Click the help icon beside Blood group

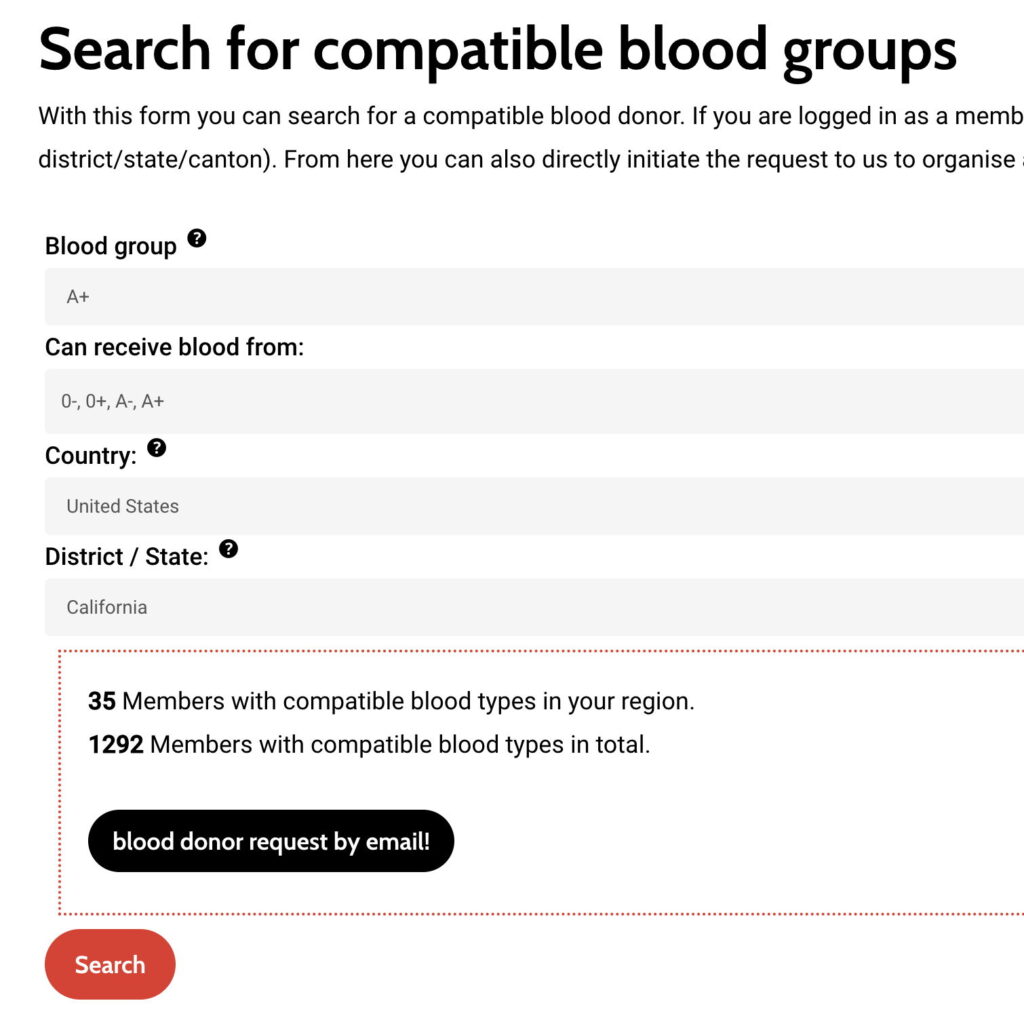point(197,238)
